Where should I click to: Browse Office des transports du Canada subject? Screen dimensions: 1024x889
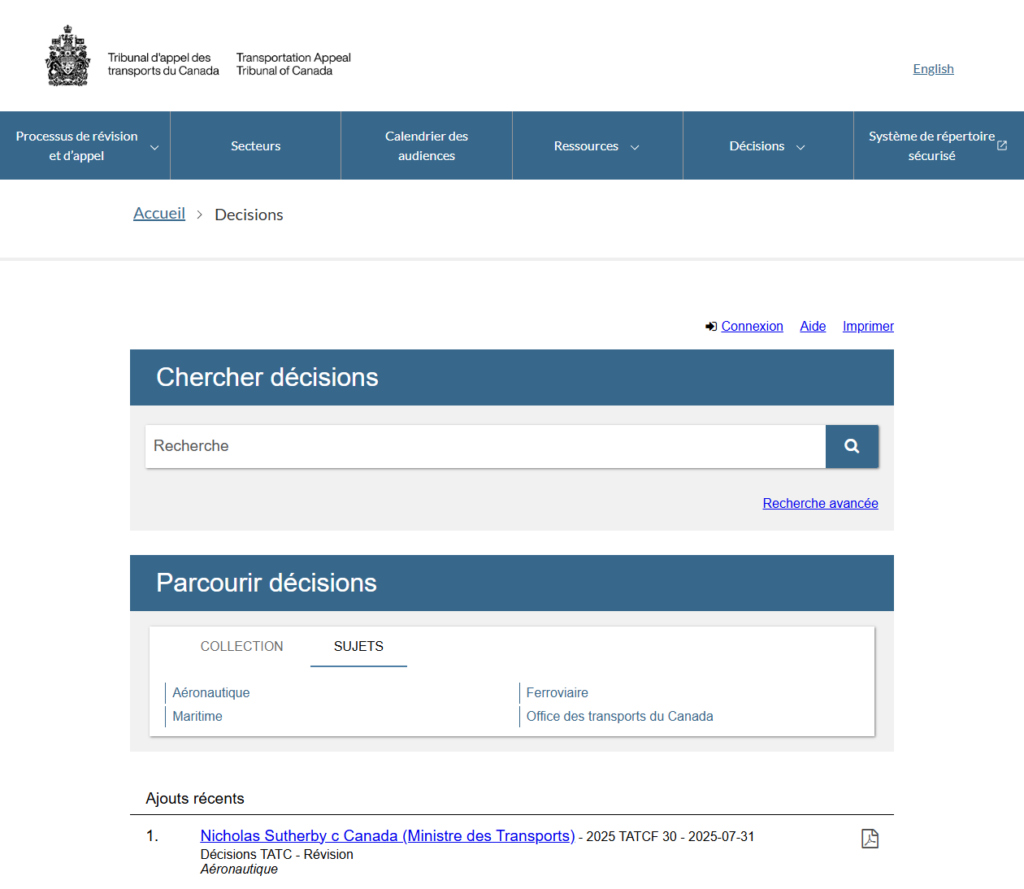coord(619,717)
